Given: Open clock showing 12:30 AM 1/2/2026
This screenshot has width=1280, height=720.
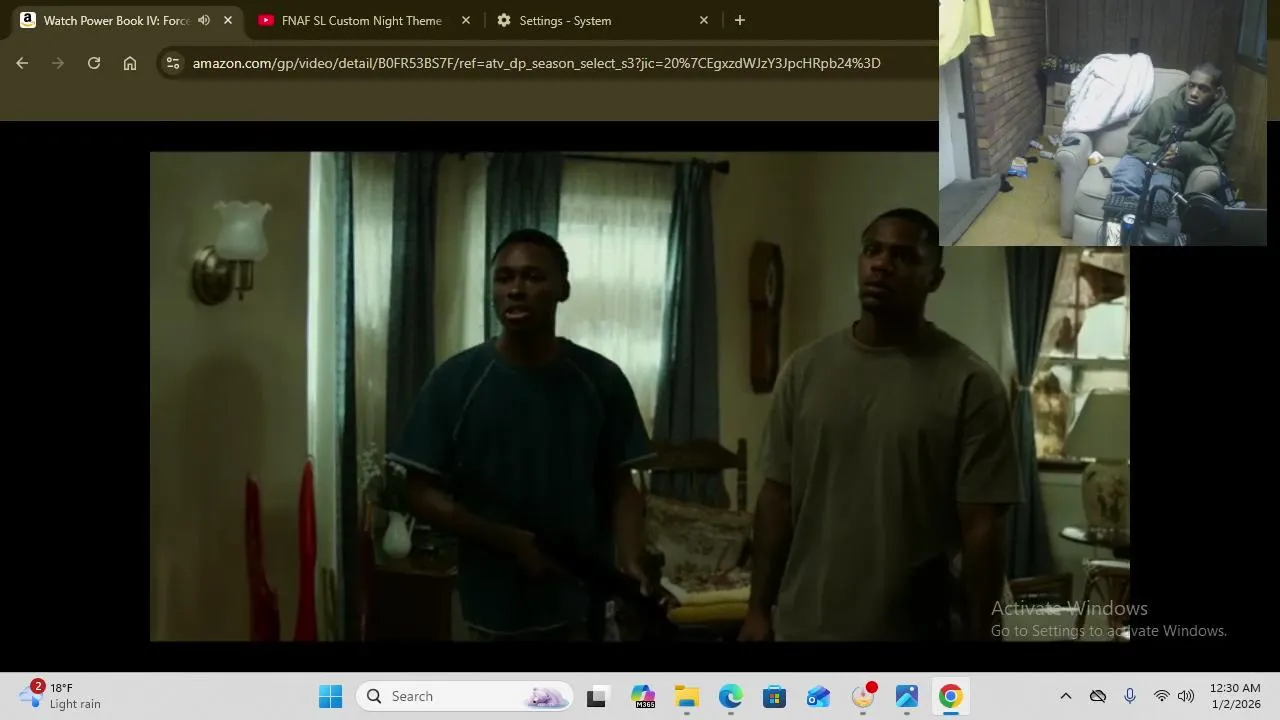Looking at the screenshot, I should (x=1235, y=696).
